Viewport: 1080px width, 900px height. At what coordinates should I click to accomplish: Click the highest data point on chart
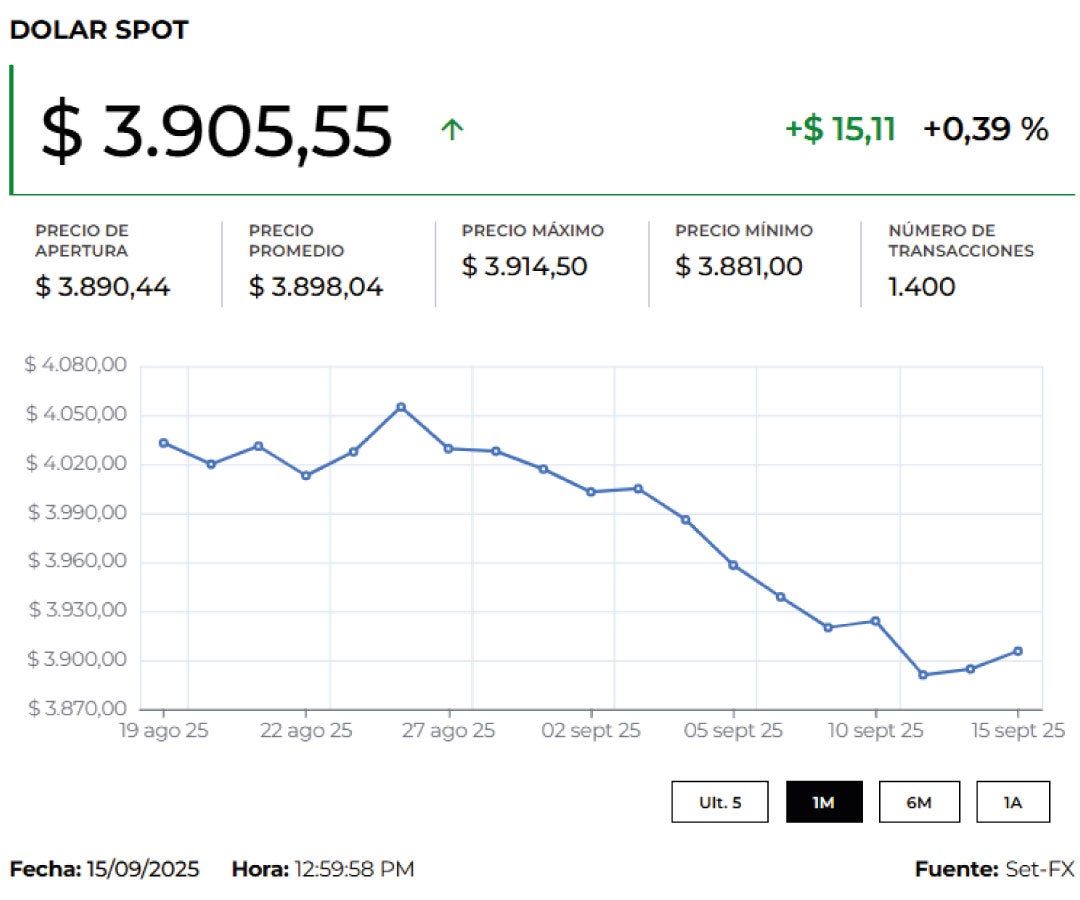pyautogui.click(x=401, y=407)
